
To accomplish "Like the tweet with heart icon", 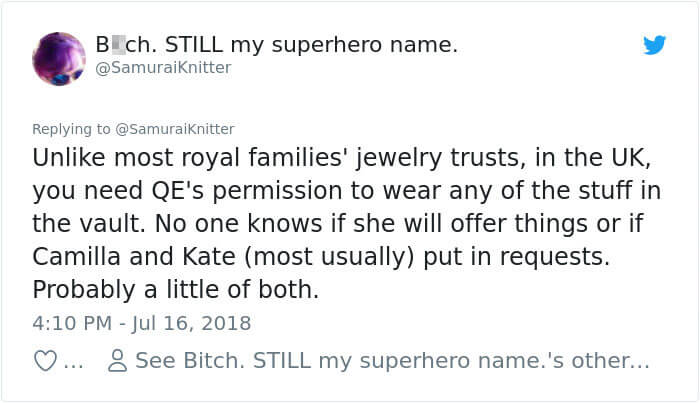I will pyautogui.click(x=46, y=361).
